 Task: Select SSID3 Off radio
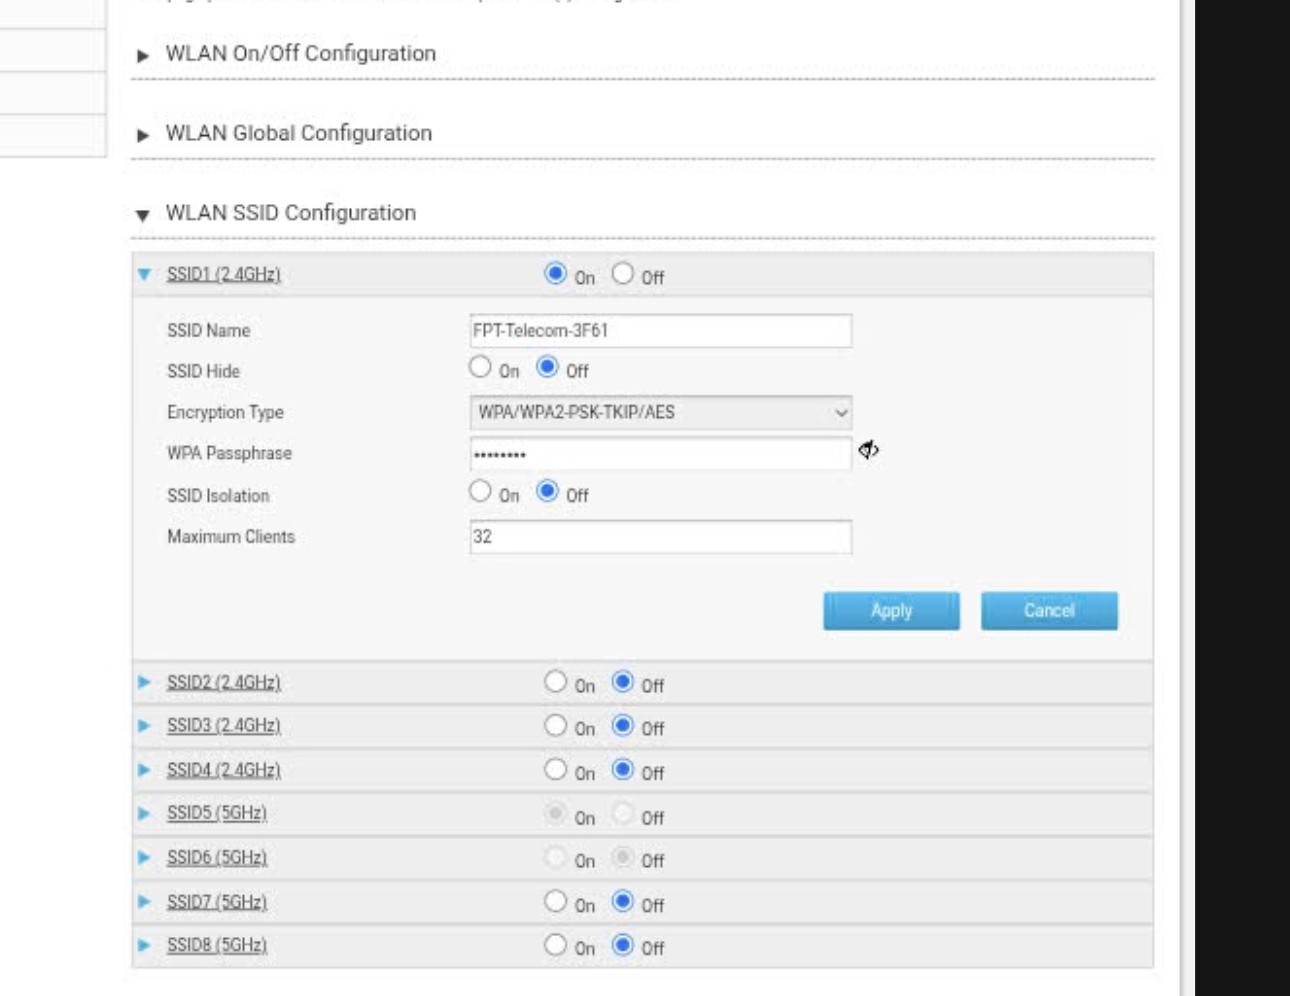(x=623, y=725)
